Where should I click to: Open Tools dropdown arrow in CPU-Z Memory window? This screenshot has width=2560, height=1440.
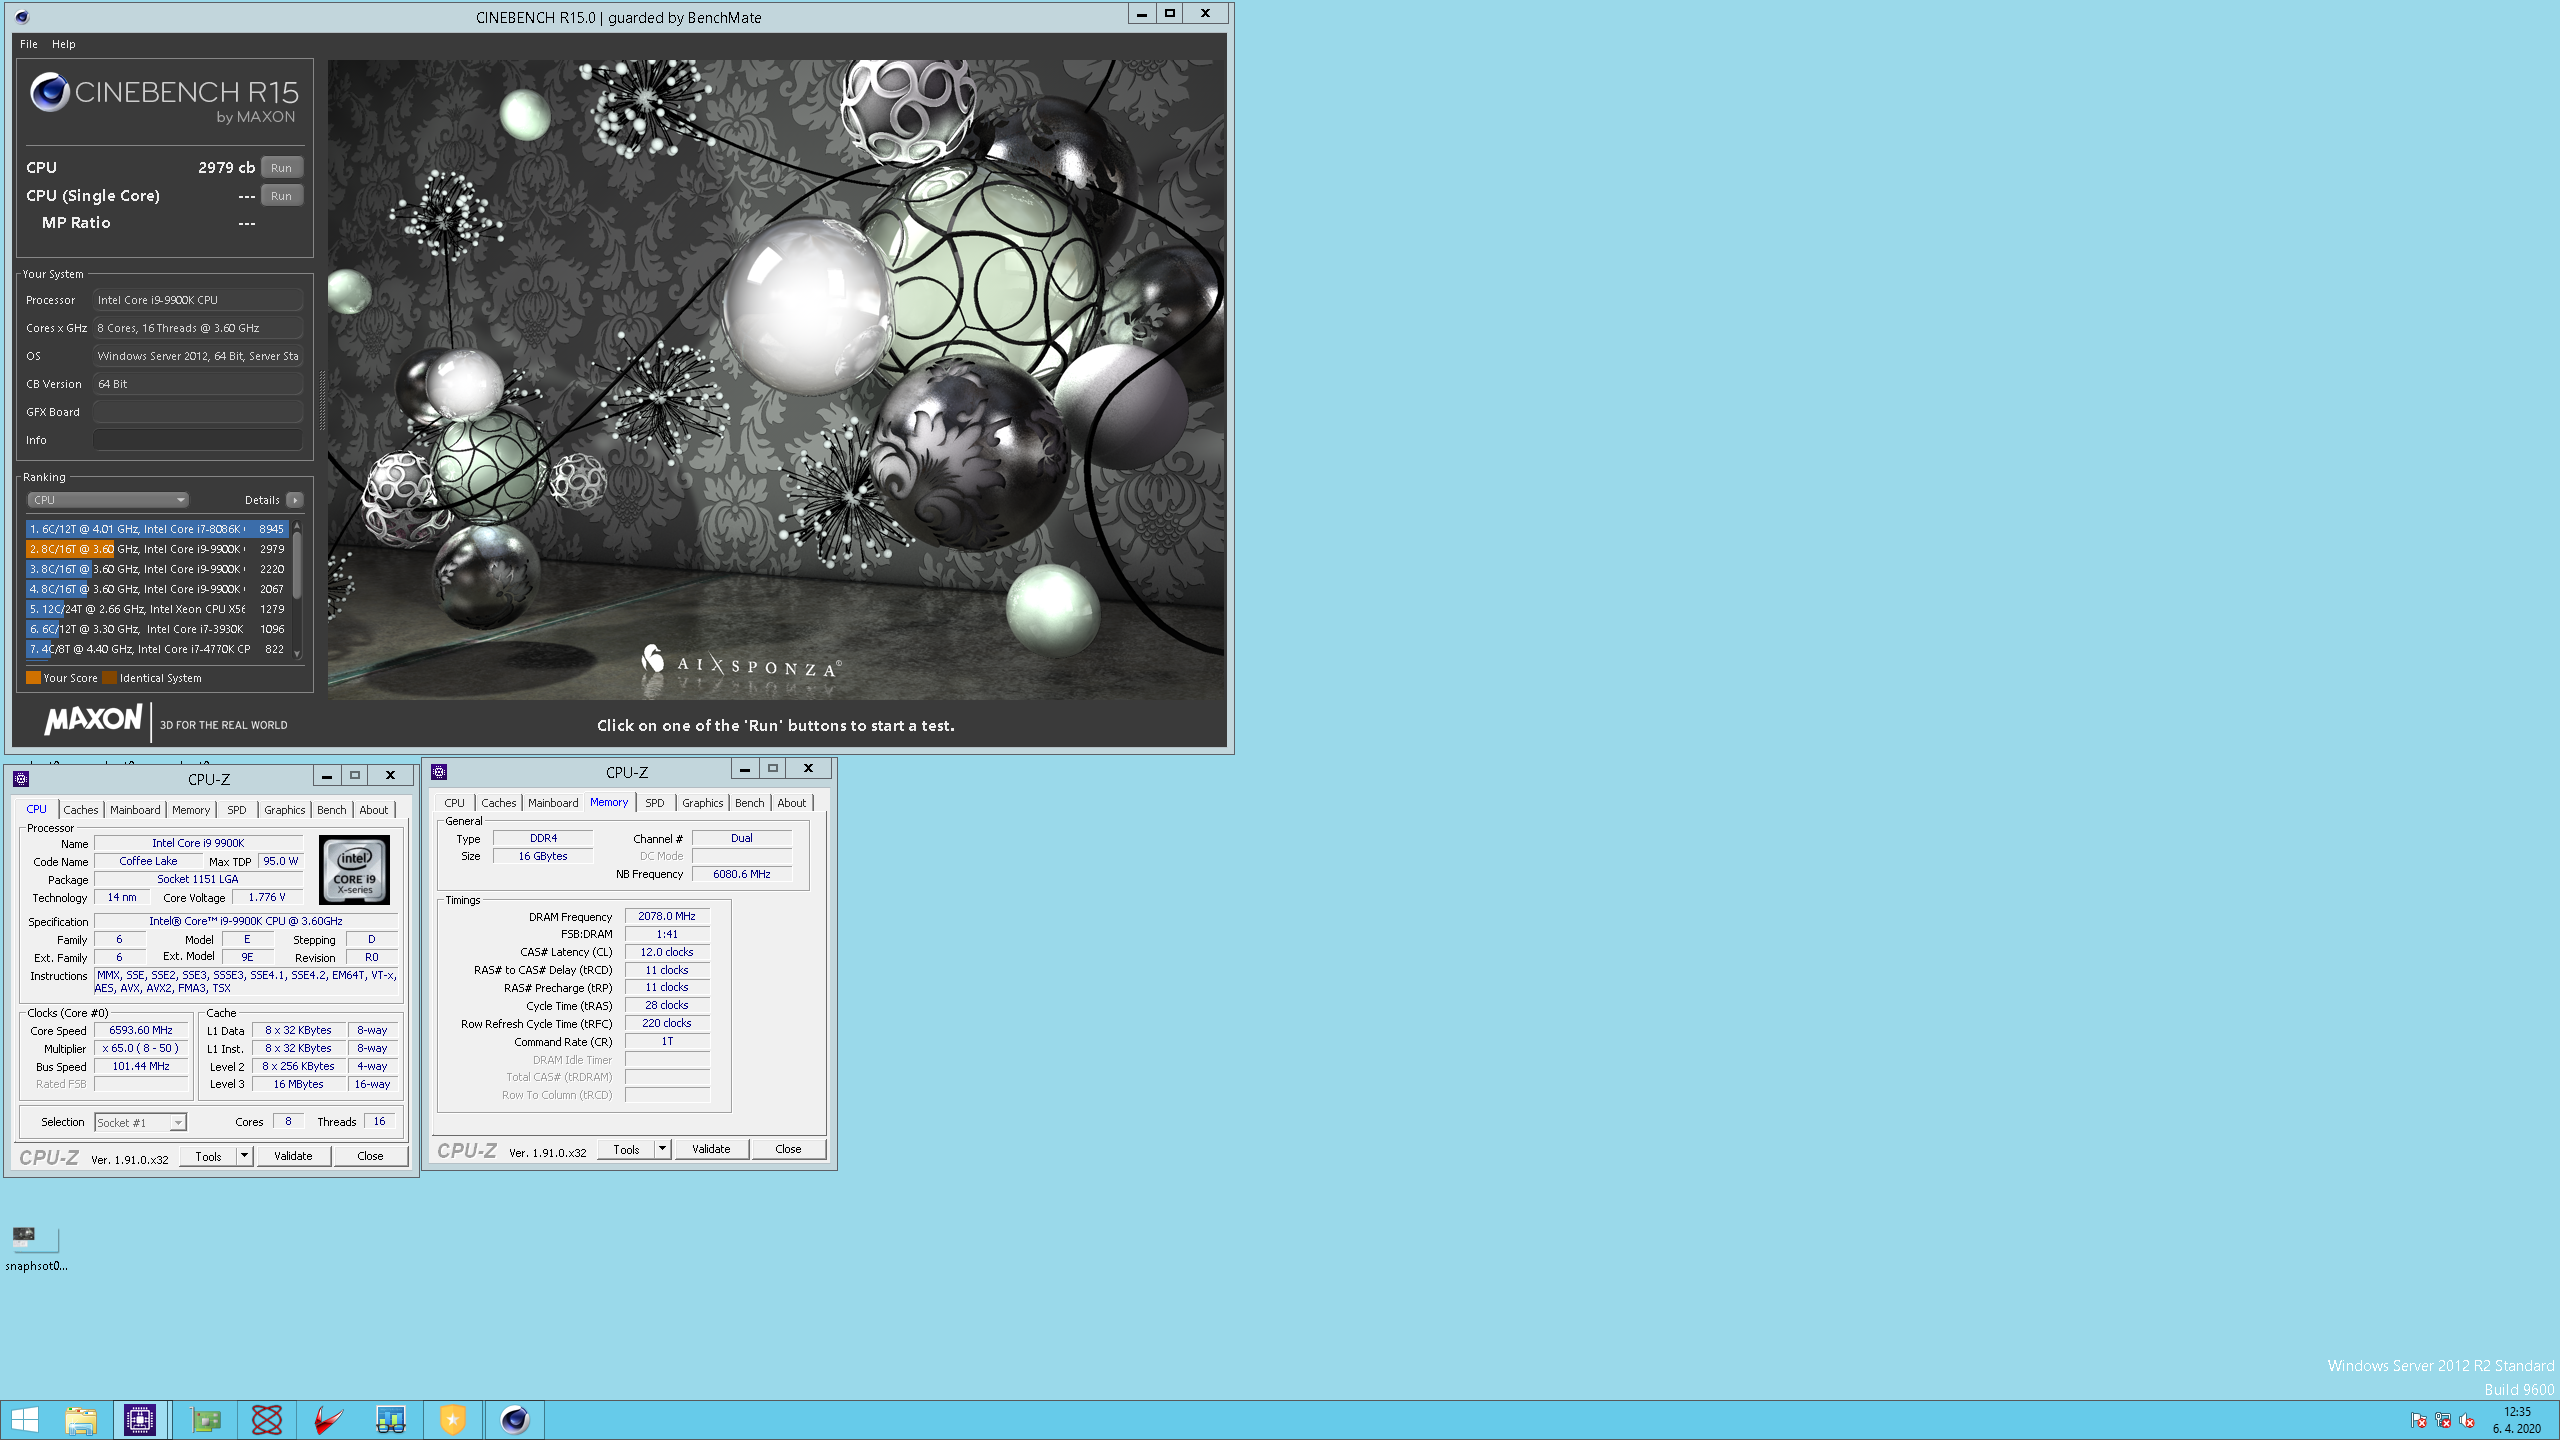click(662, 1149)
